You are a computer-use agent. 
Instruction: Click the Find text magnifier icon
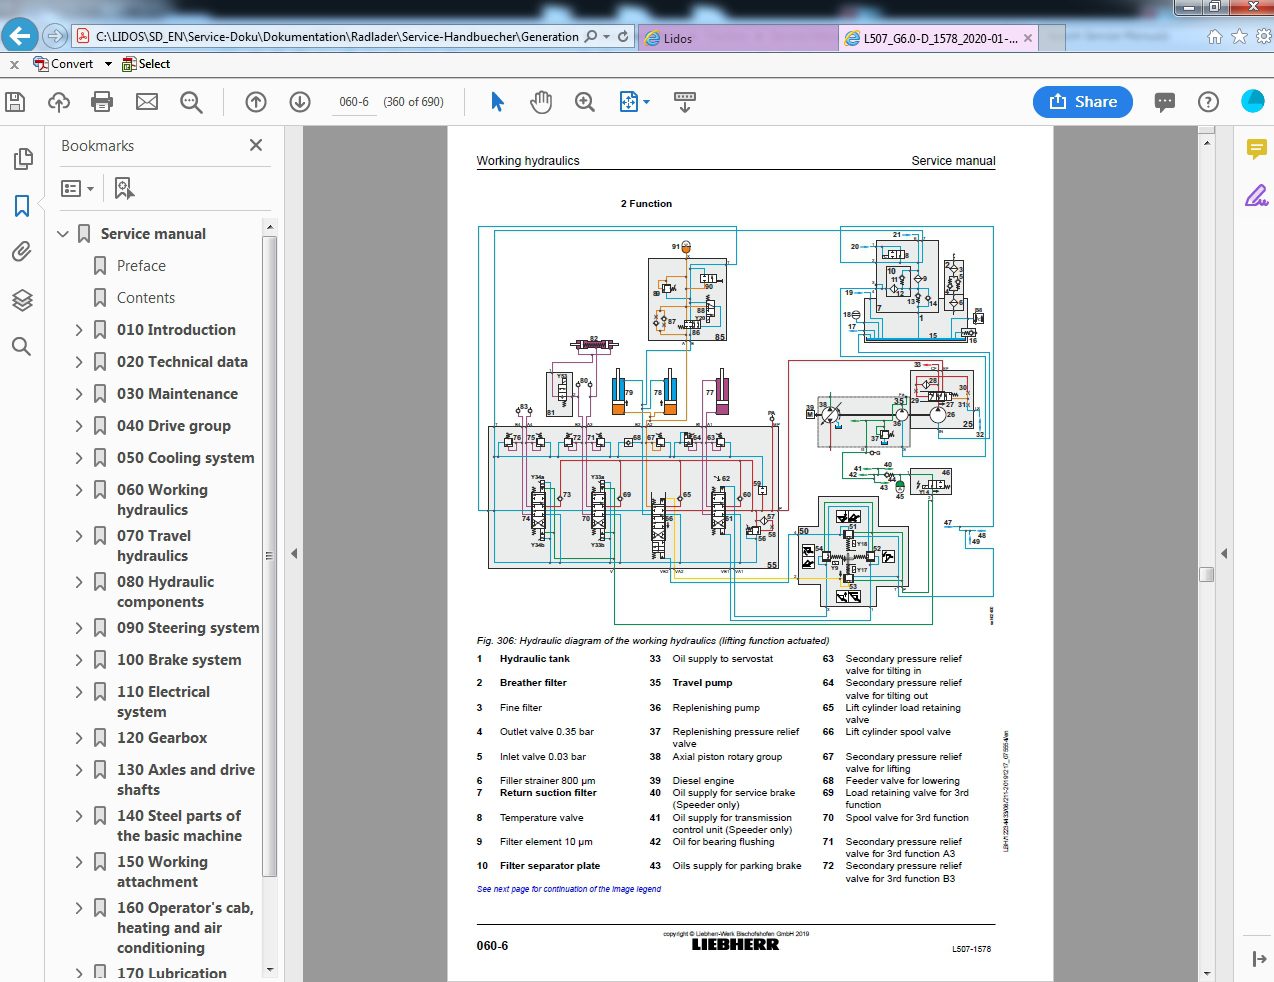pyautogui.click(x=191, y=102)
